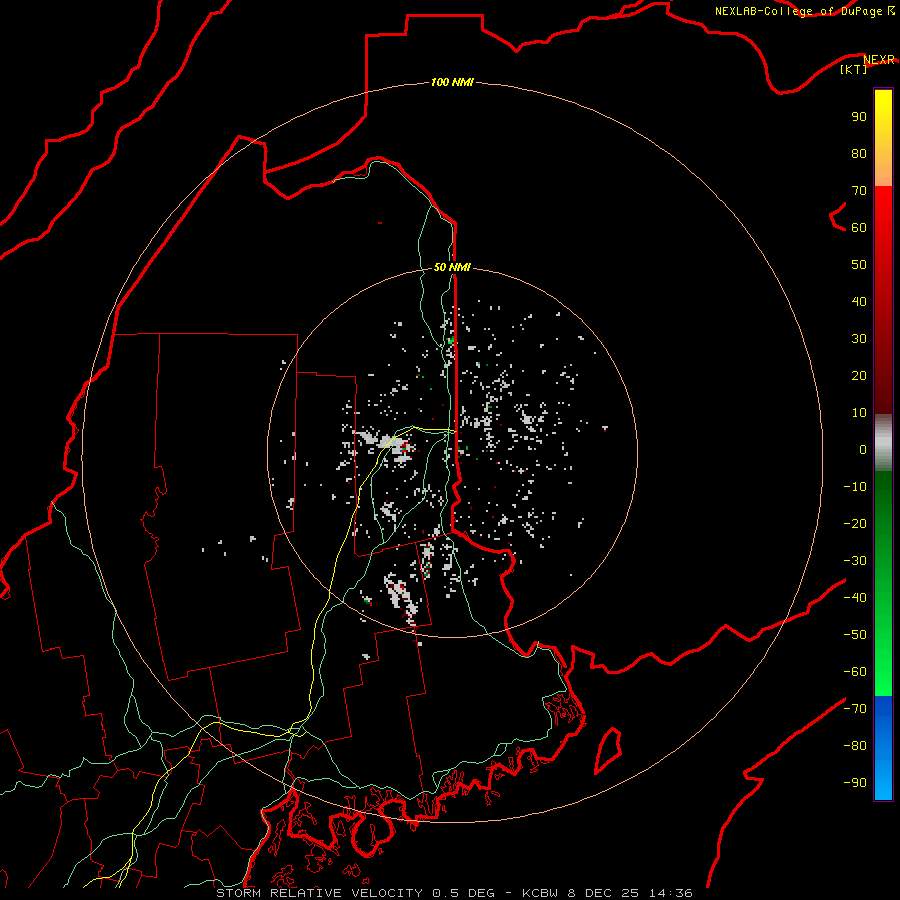Click the NEXR label above the color scale
Screen dimensions: 900x900
pos(879,59)
